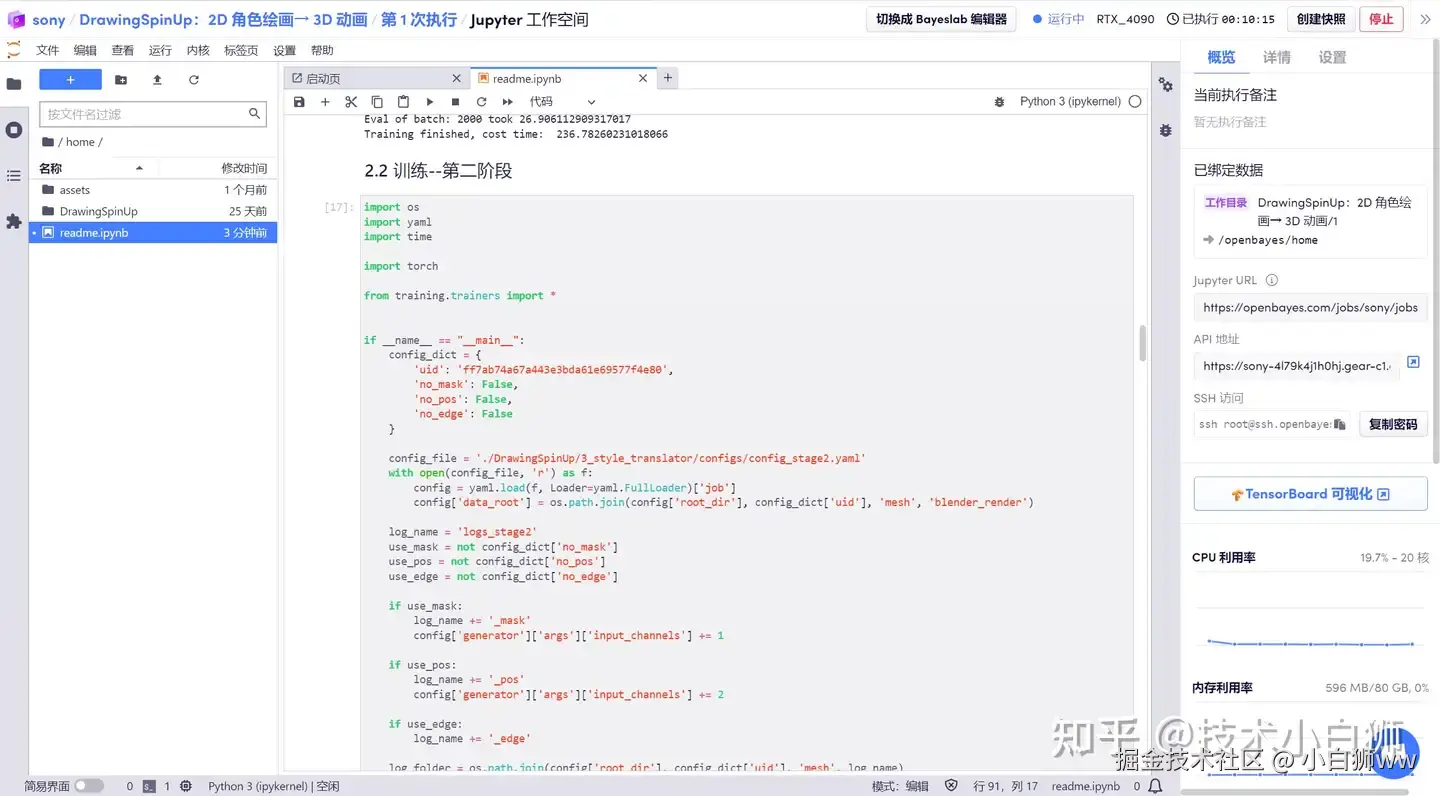Click the blue new launcher plus button
The height and width of the screenshot is (796, 1440).
(x=70, y=80)
